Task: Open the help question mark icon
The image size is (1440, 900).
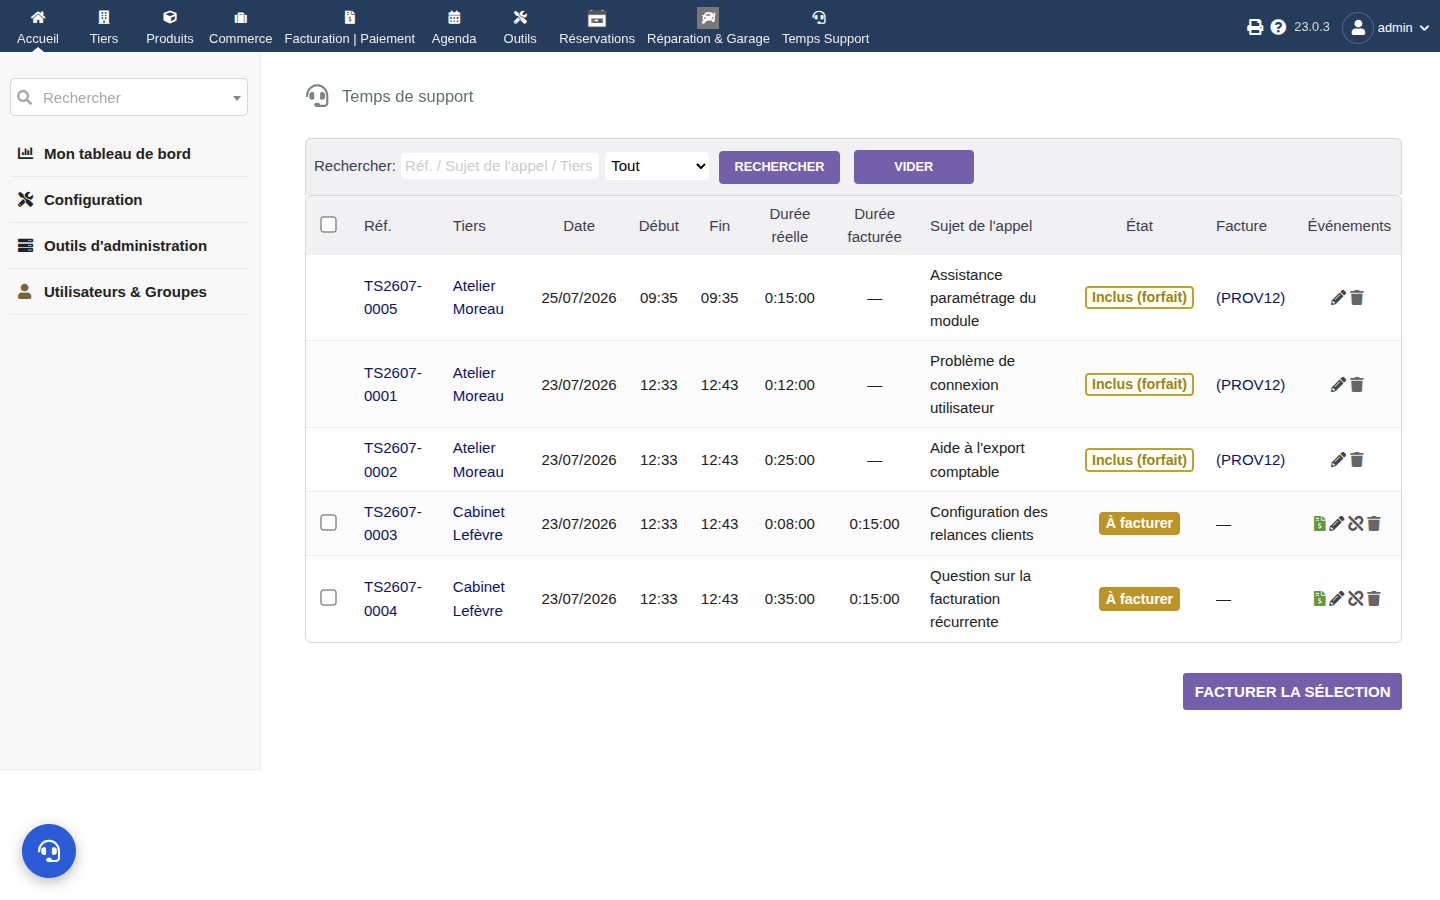Action: point(1278,27)
